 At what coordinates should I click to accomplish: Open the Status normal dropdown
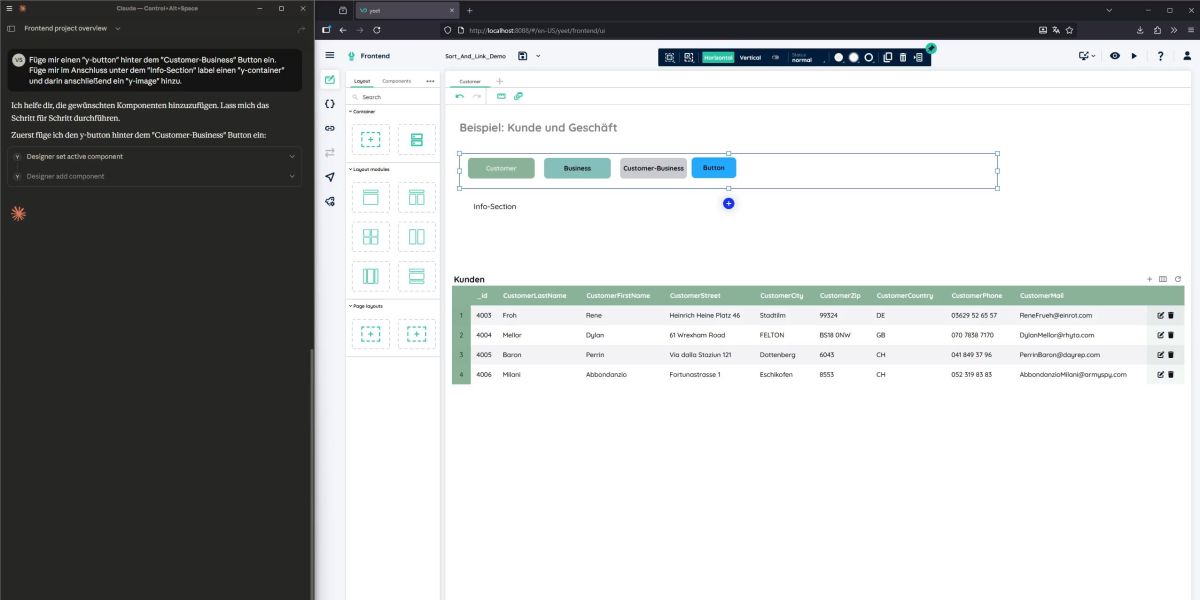[802, 58]
